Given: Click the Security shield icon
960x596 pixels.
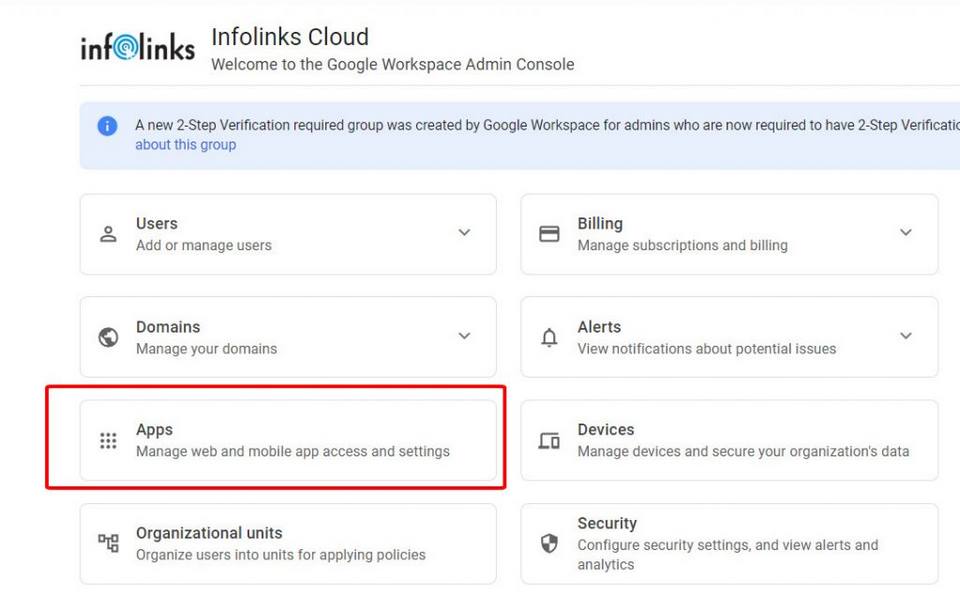Looking at the screenshot, I should [x=549, y=543].
